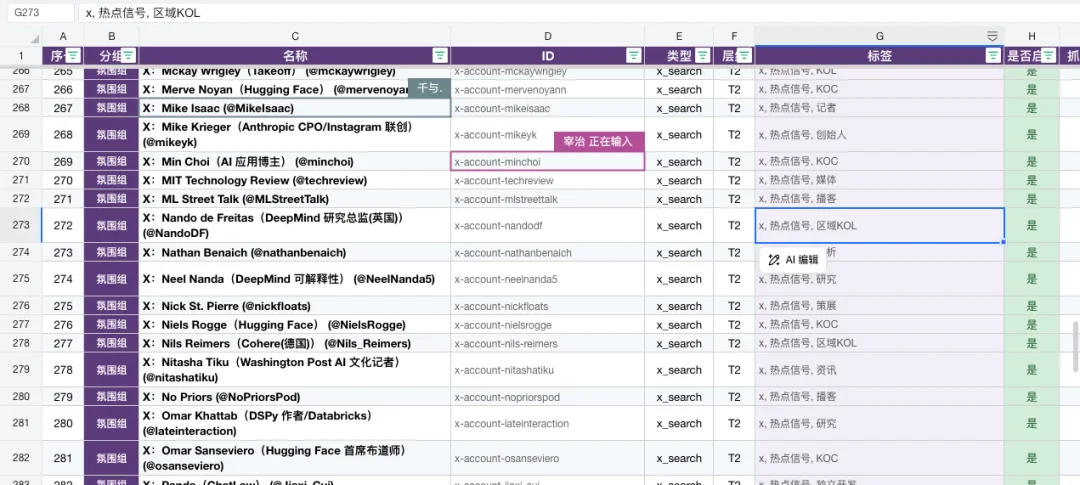1080x485 pixels.
Task: Click cell X: MIT Technology Review (@techreview)
Action: (x=295, y=180)
